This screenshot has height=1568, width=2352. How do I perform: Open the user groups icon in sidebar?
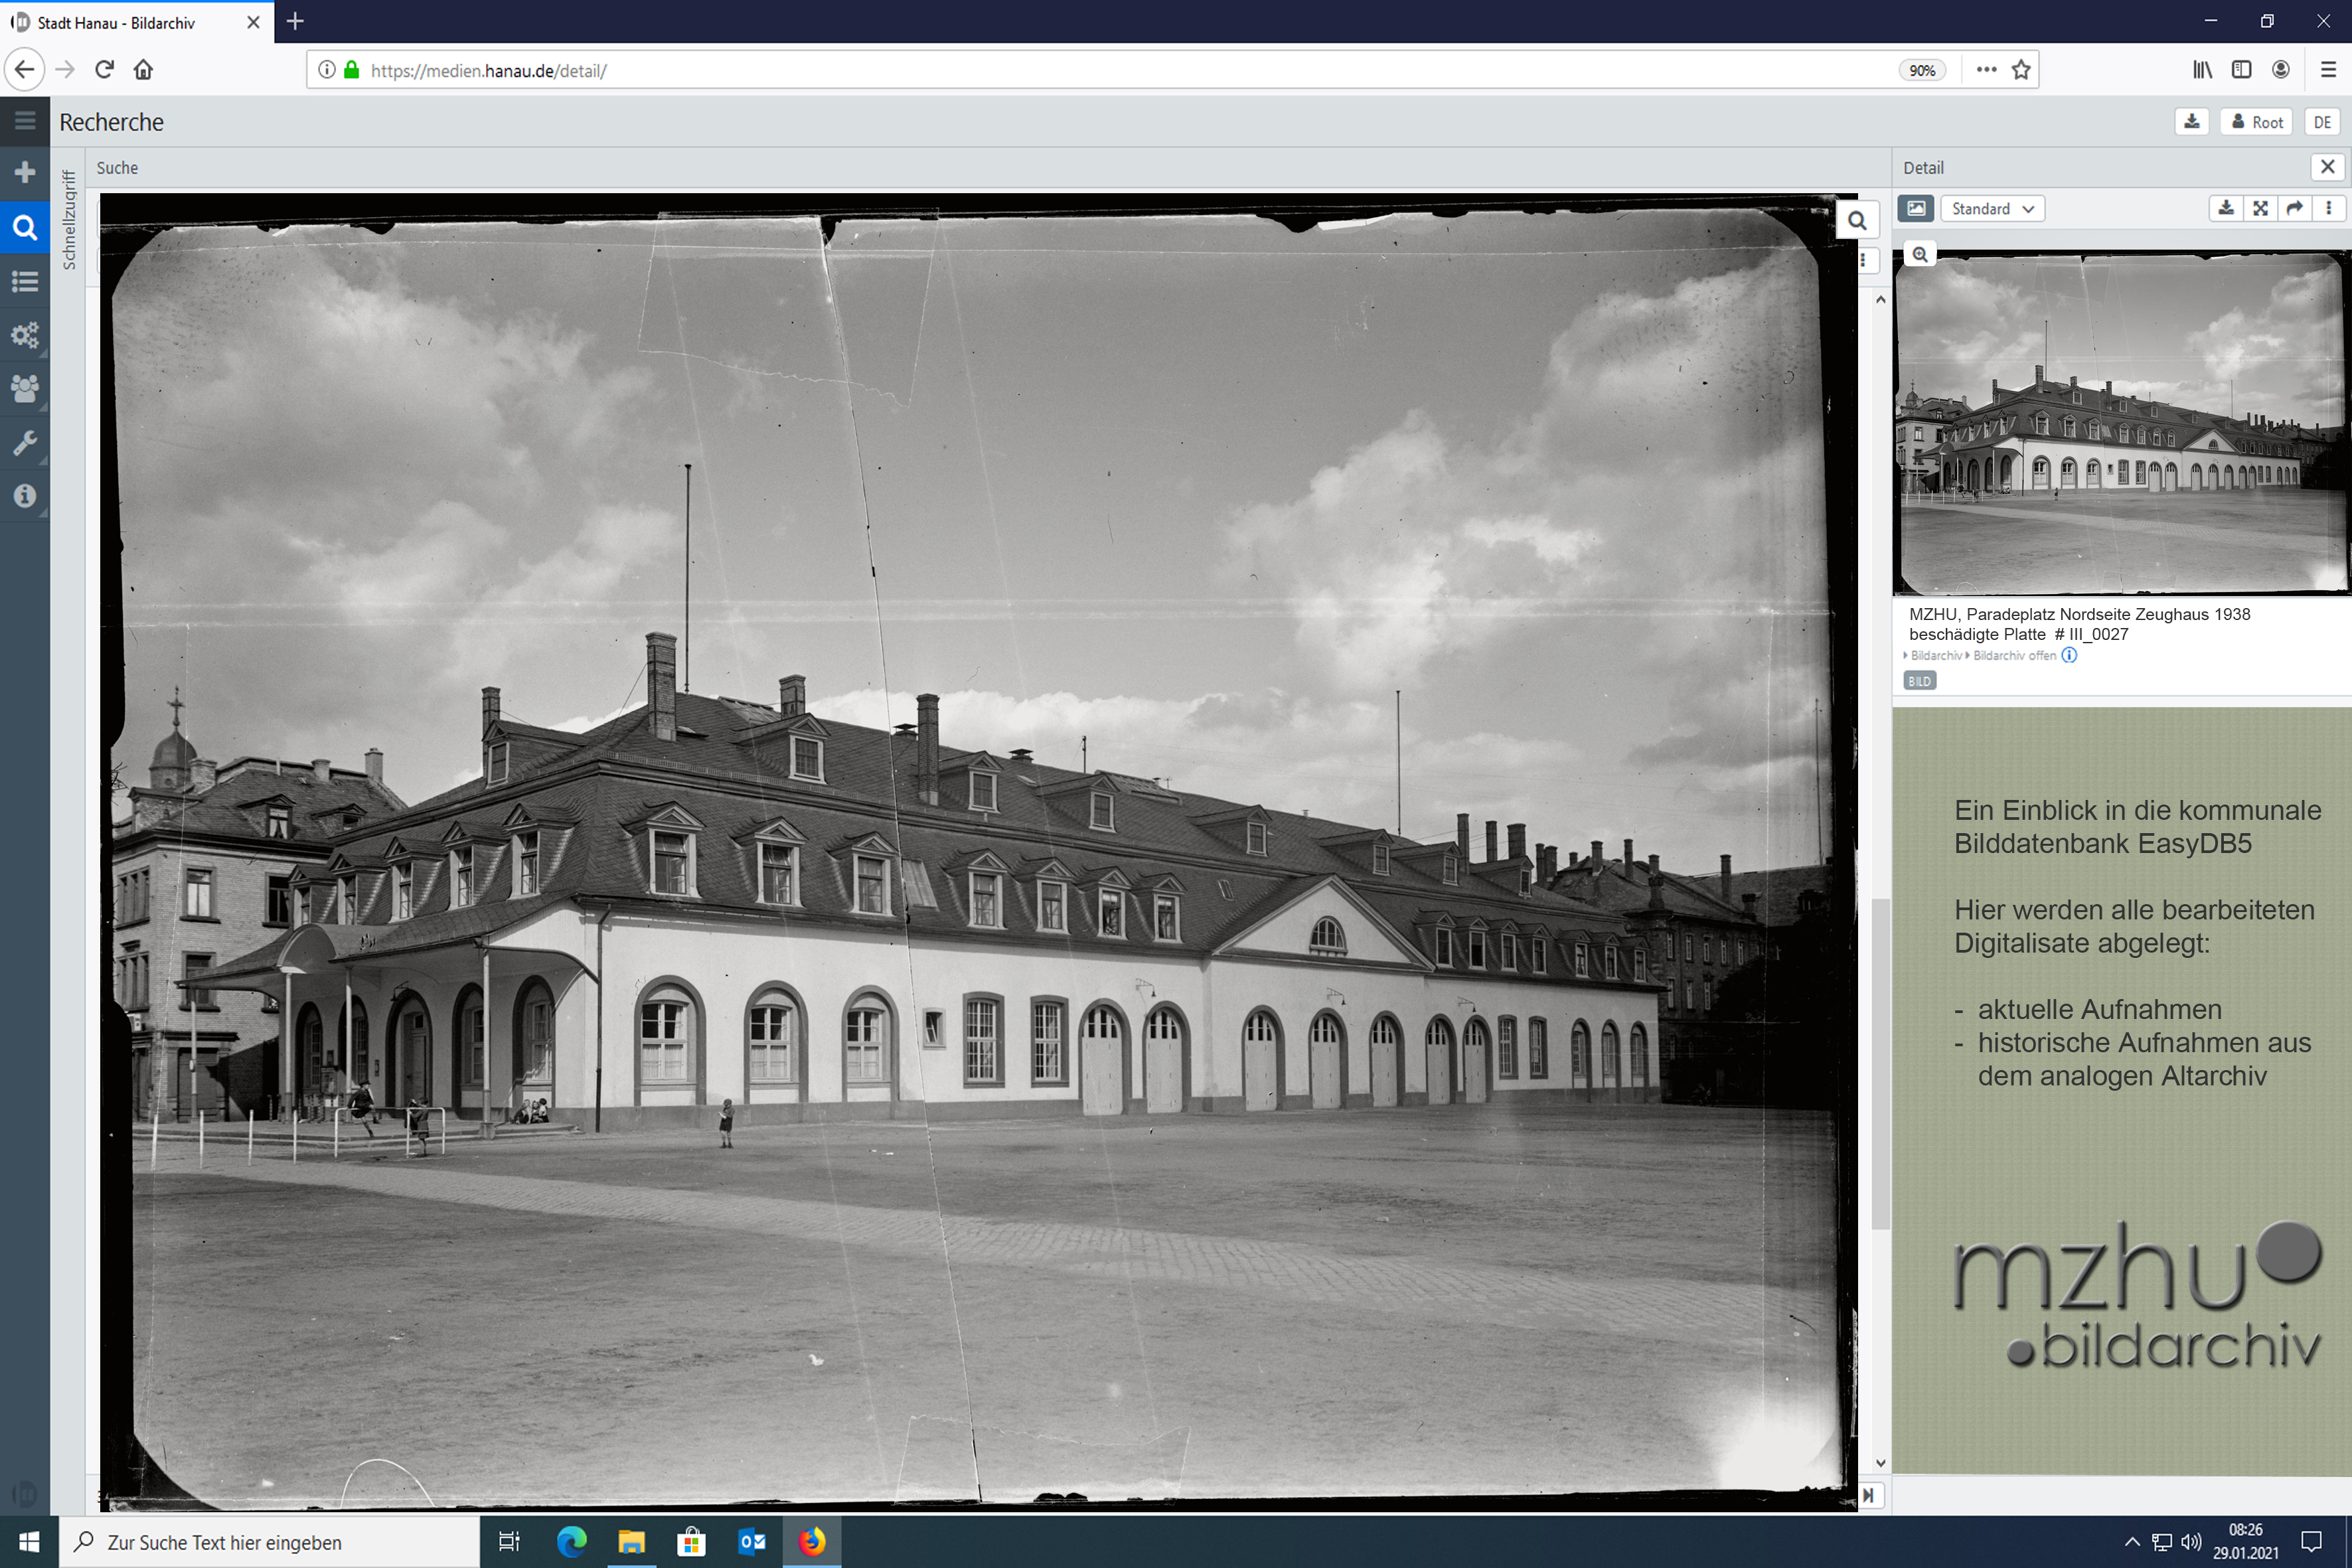click(x=24, y=388)
